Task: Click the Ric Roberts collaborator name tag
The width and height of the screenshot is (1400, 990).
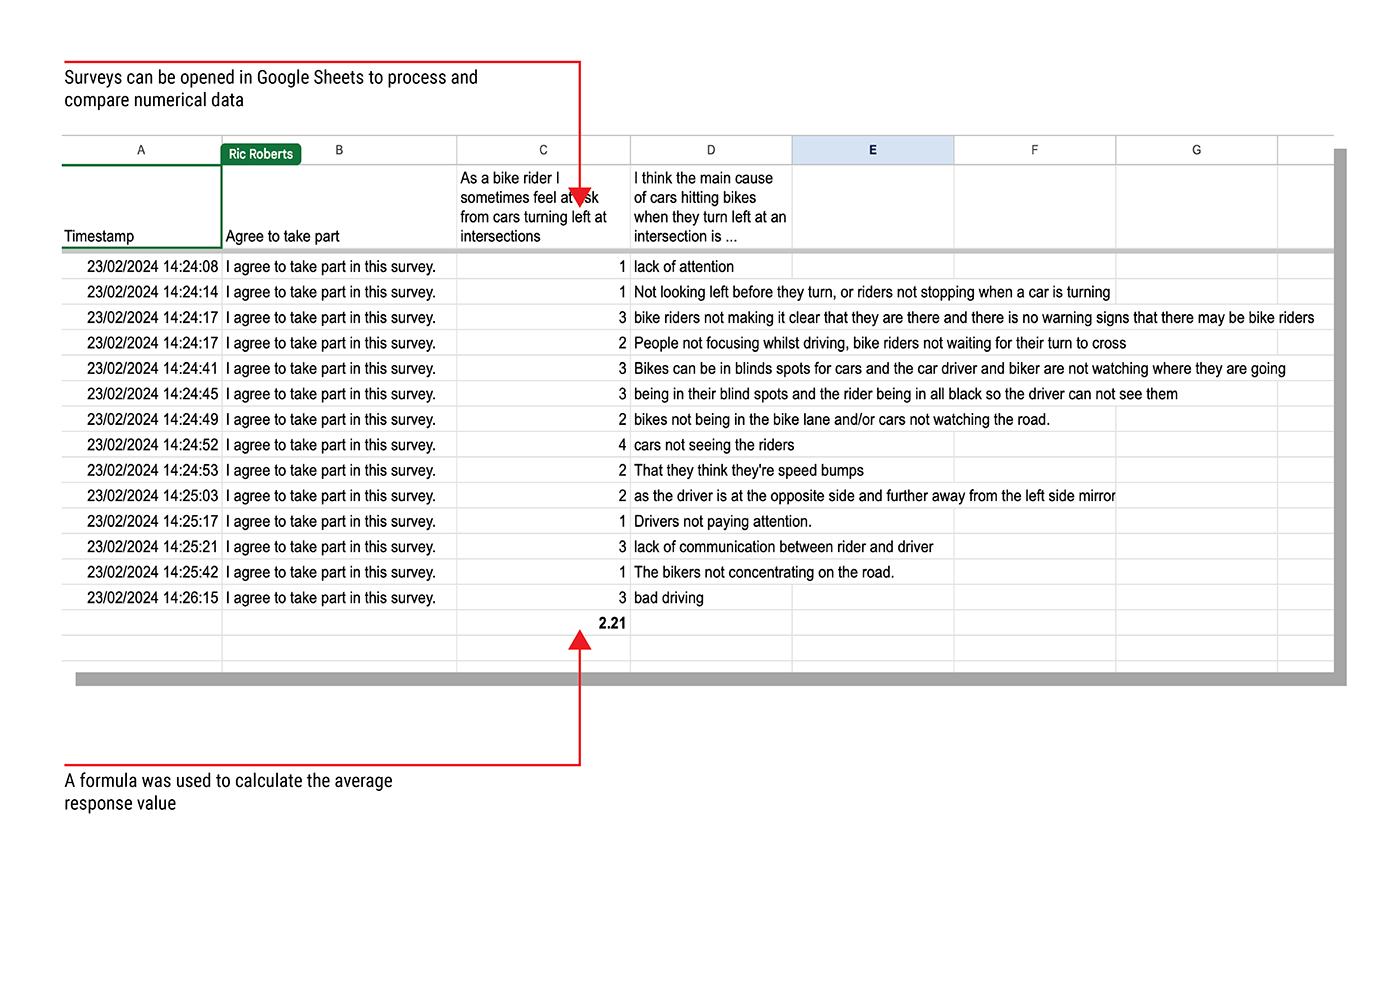Action: point(260,154)
